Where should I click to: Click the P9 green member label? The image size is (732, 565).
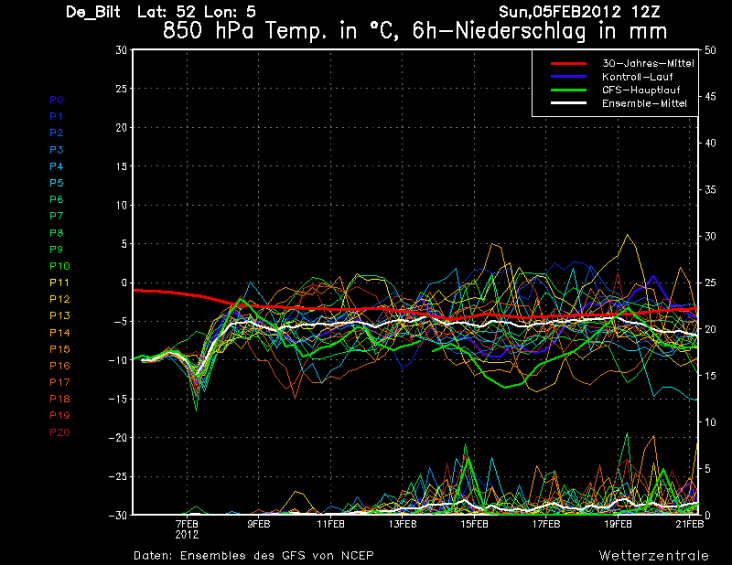click(x=56, y=250)
